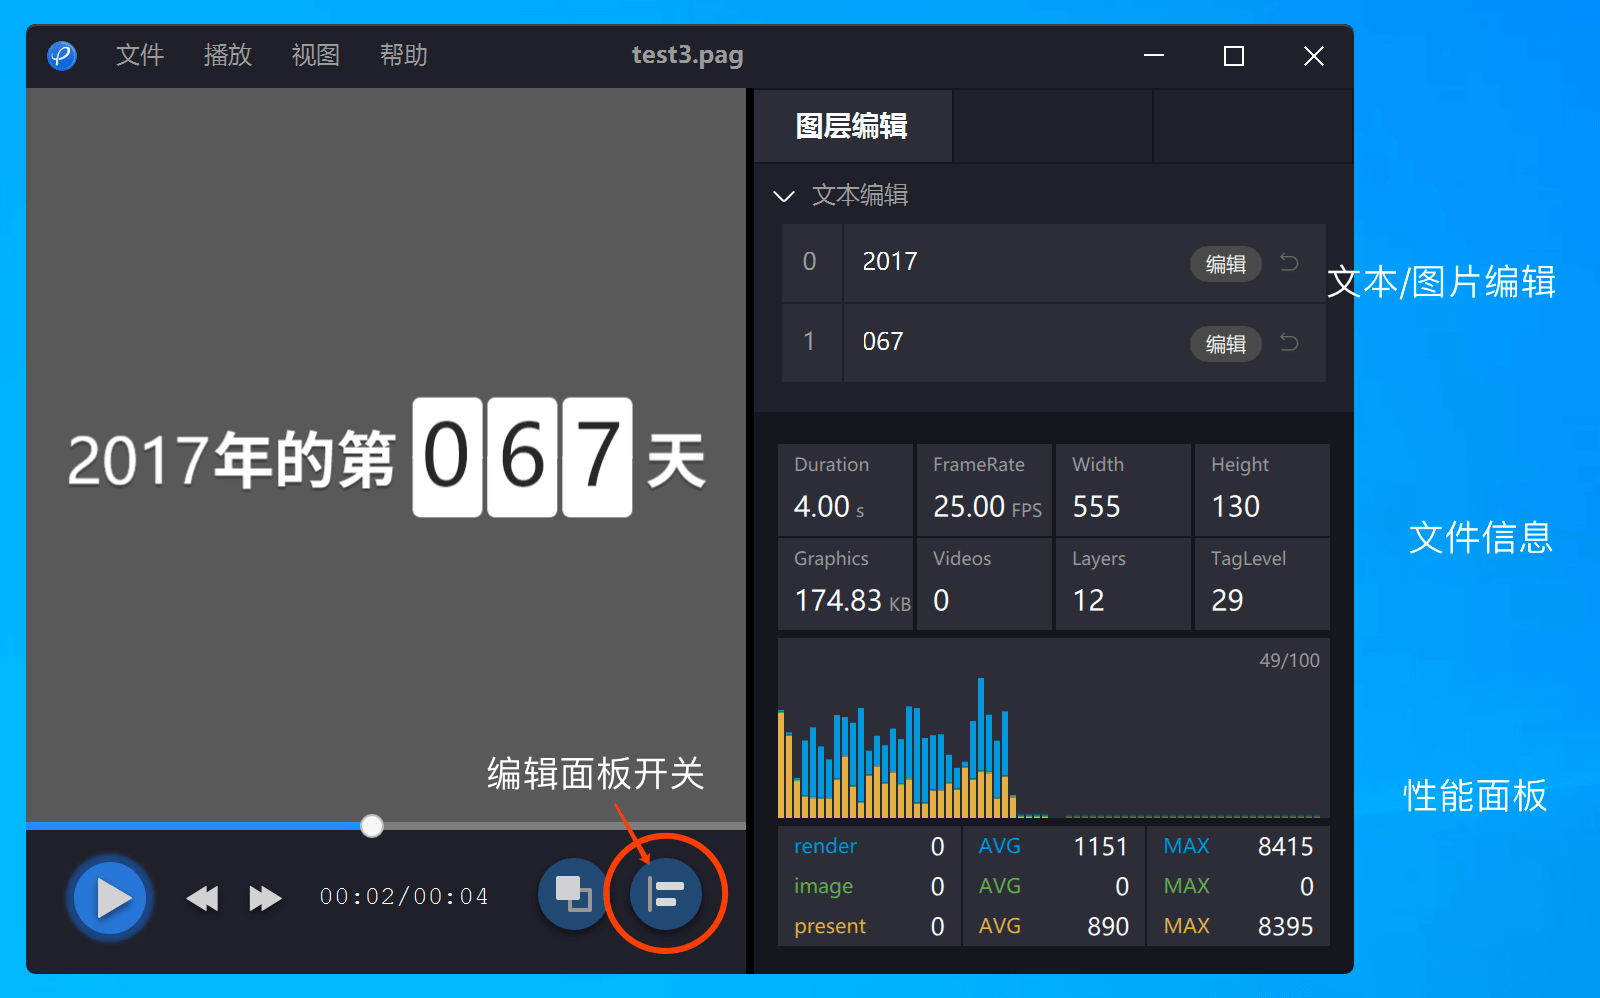Click the 编辑 button for text 2017
Viewport: 1600px width, 998px height.
point(1225,264)
